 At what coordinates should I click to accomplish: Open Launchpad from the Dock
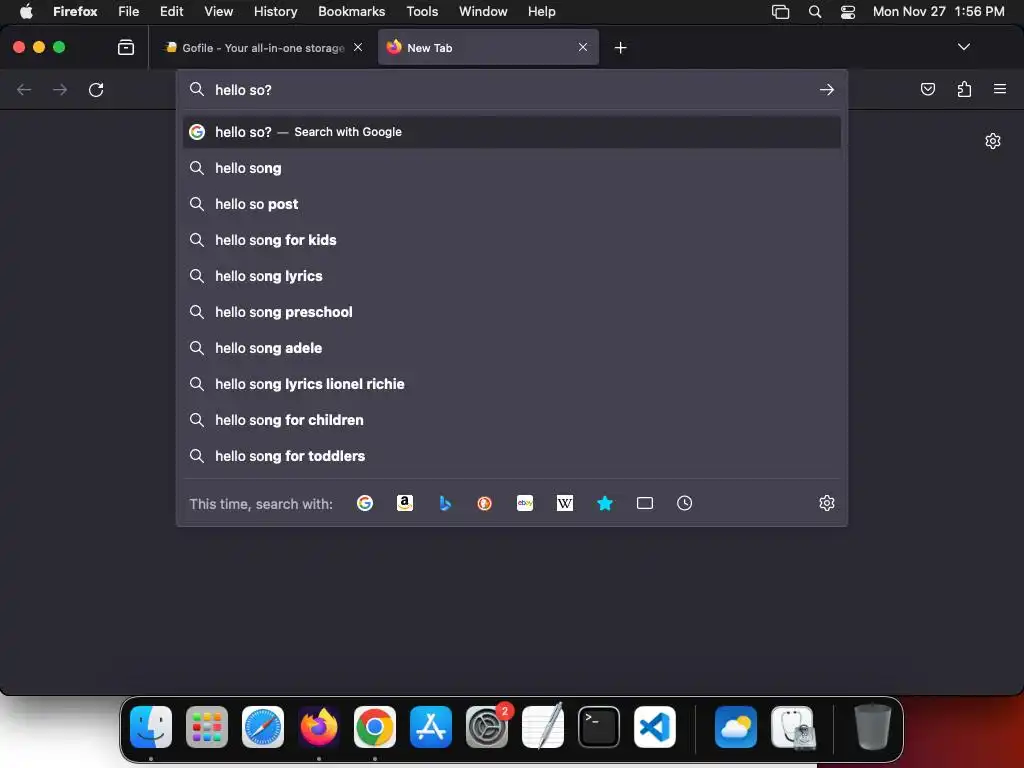coord(207,727)
